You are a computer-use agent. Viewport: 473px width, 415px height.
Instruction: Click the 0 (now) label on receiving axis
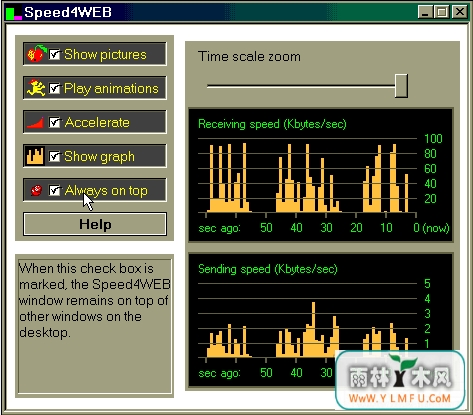click(431, 228)
